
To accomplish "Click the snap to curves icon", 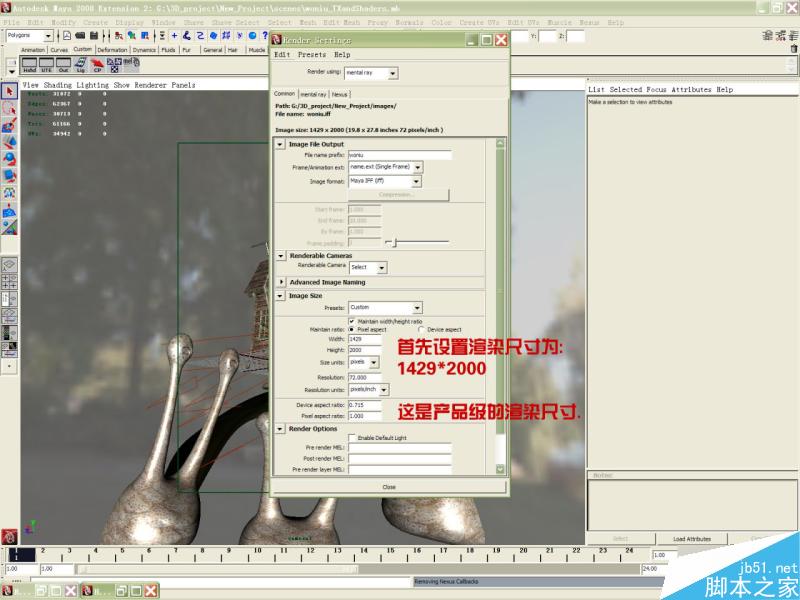I will (187, 35).
